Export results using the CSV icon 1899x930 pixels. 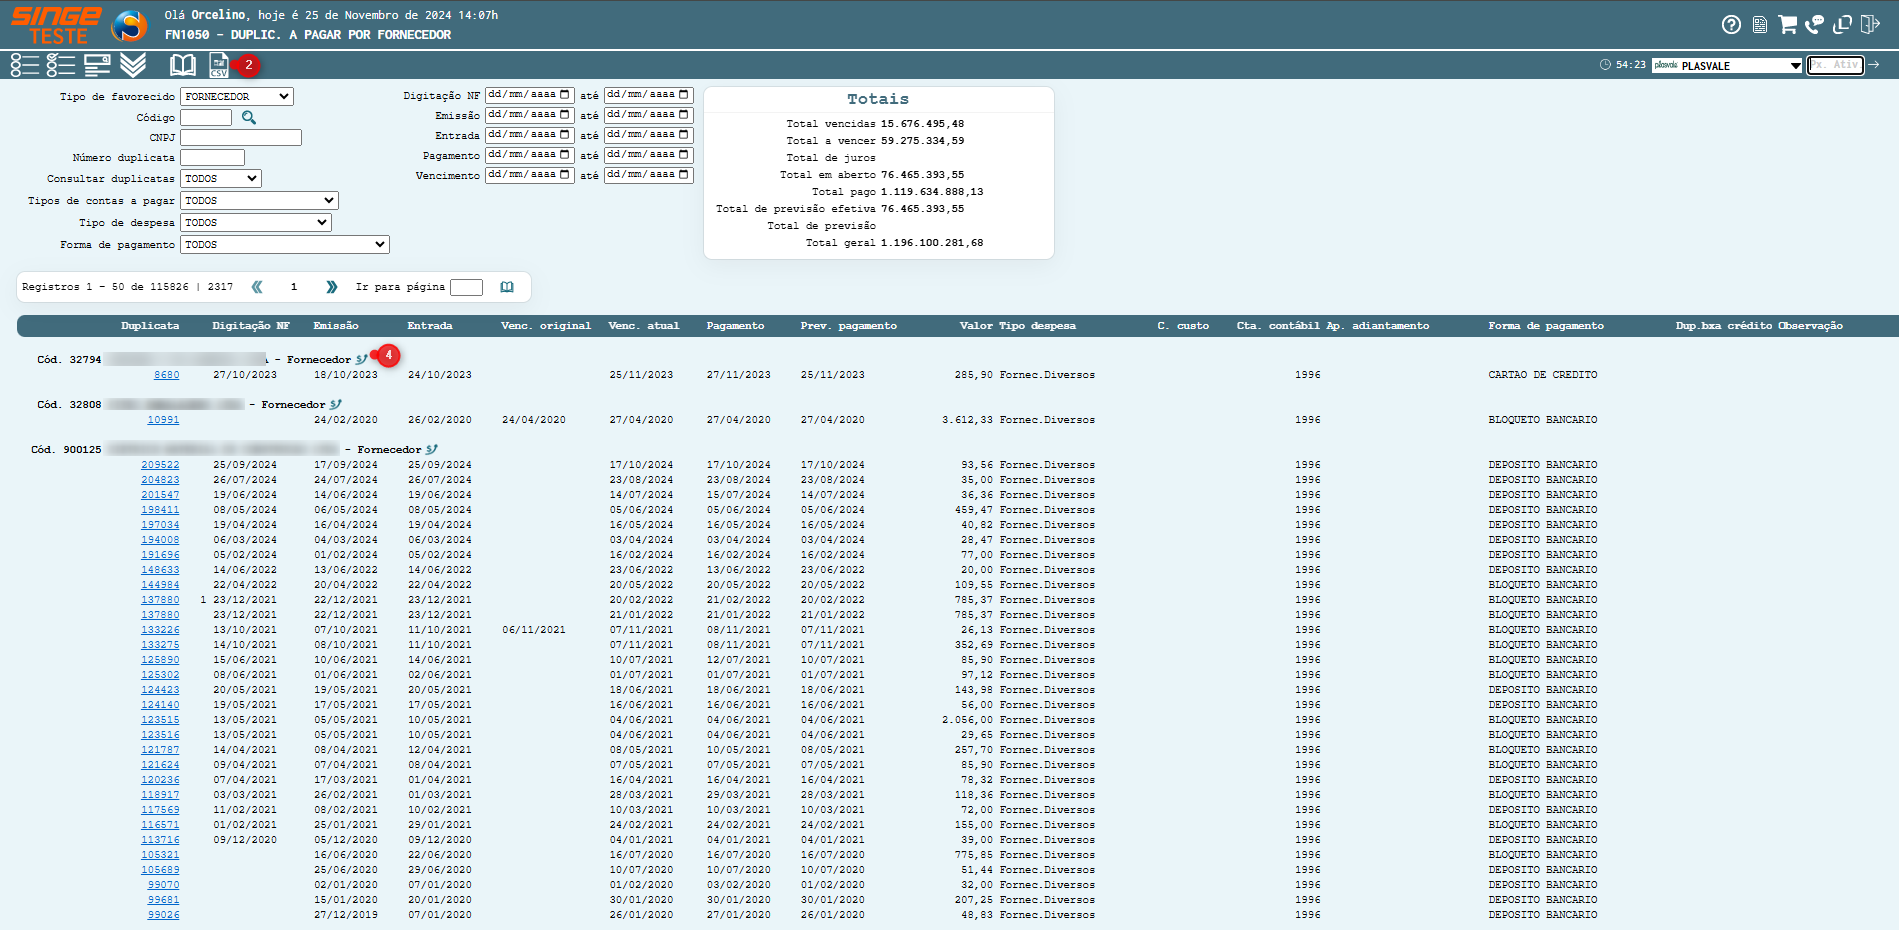[218, 66]
